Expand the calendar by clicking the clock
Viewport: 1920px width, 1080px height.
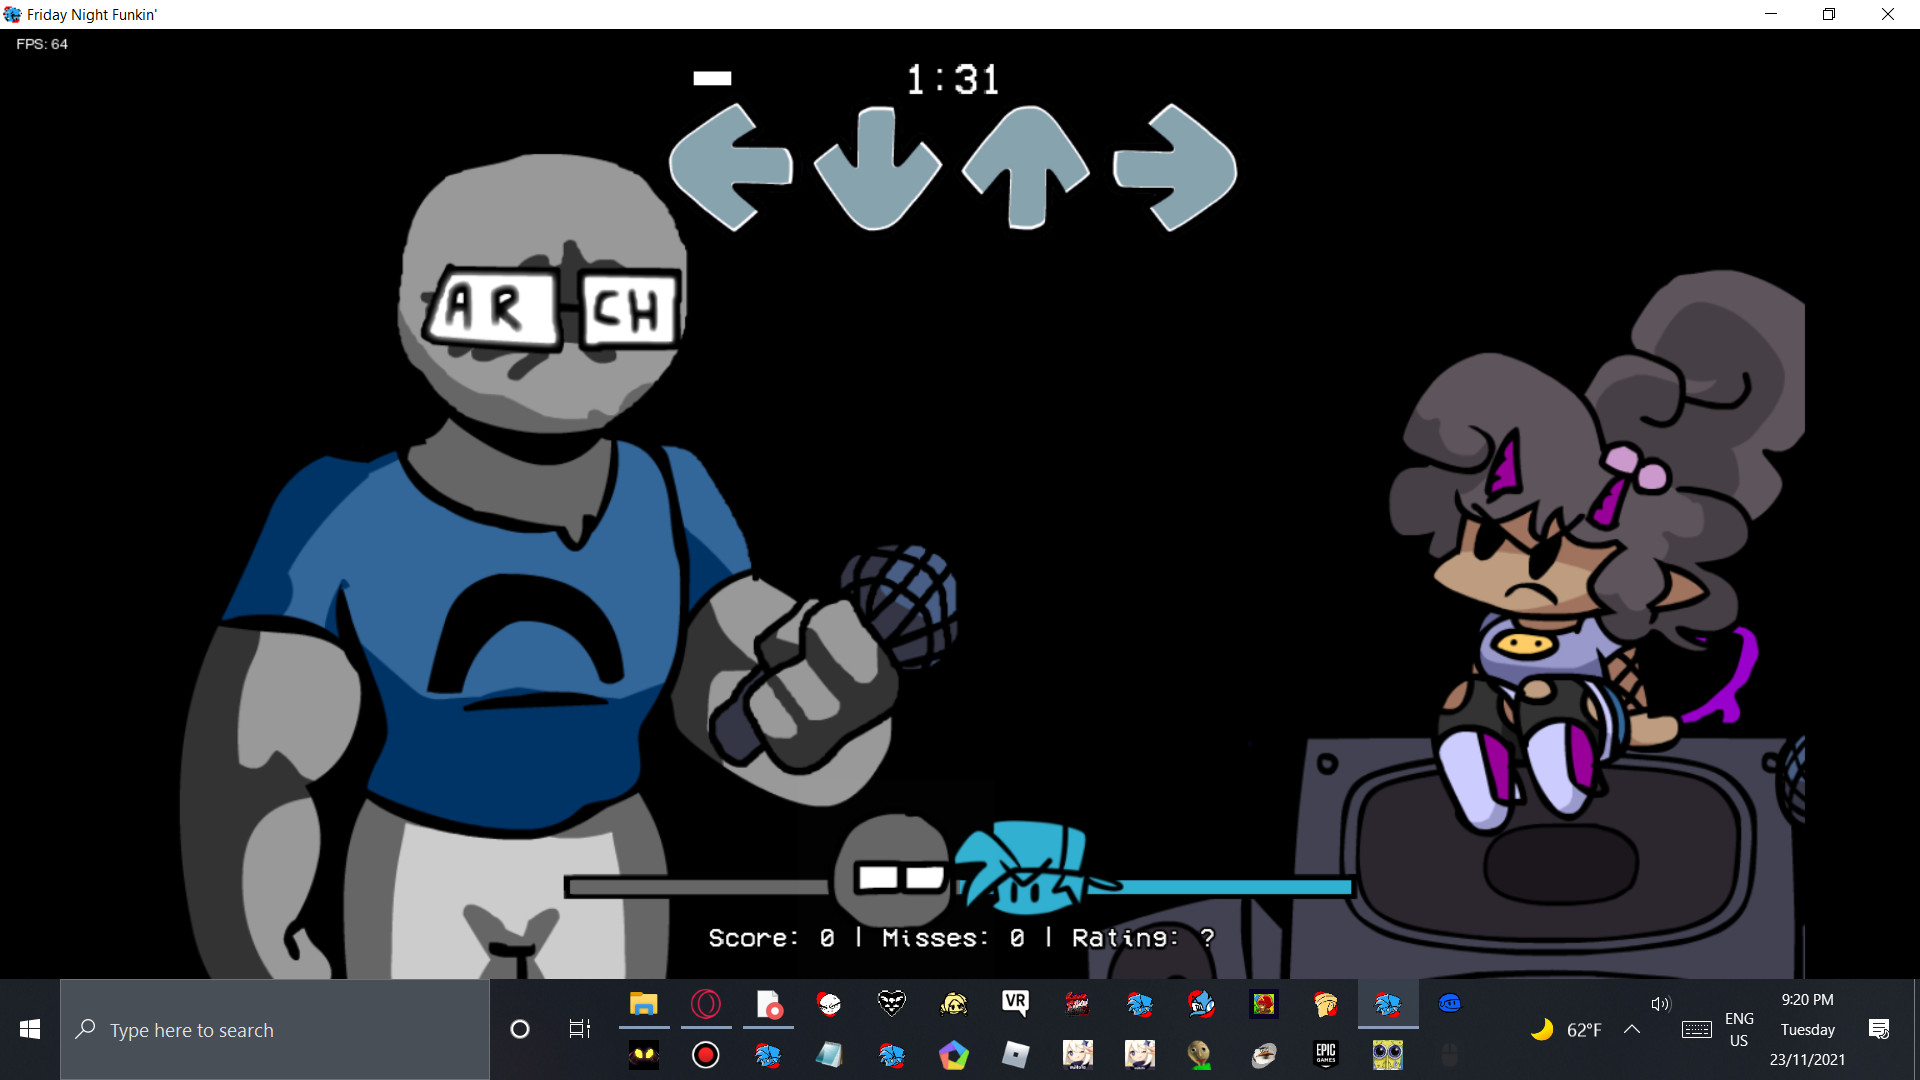pyautogui.click(x=1806, y=1029)
